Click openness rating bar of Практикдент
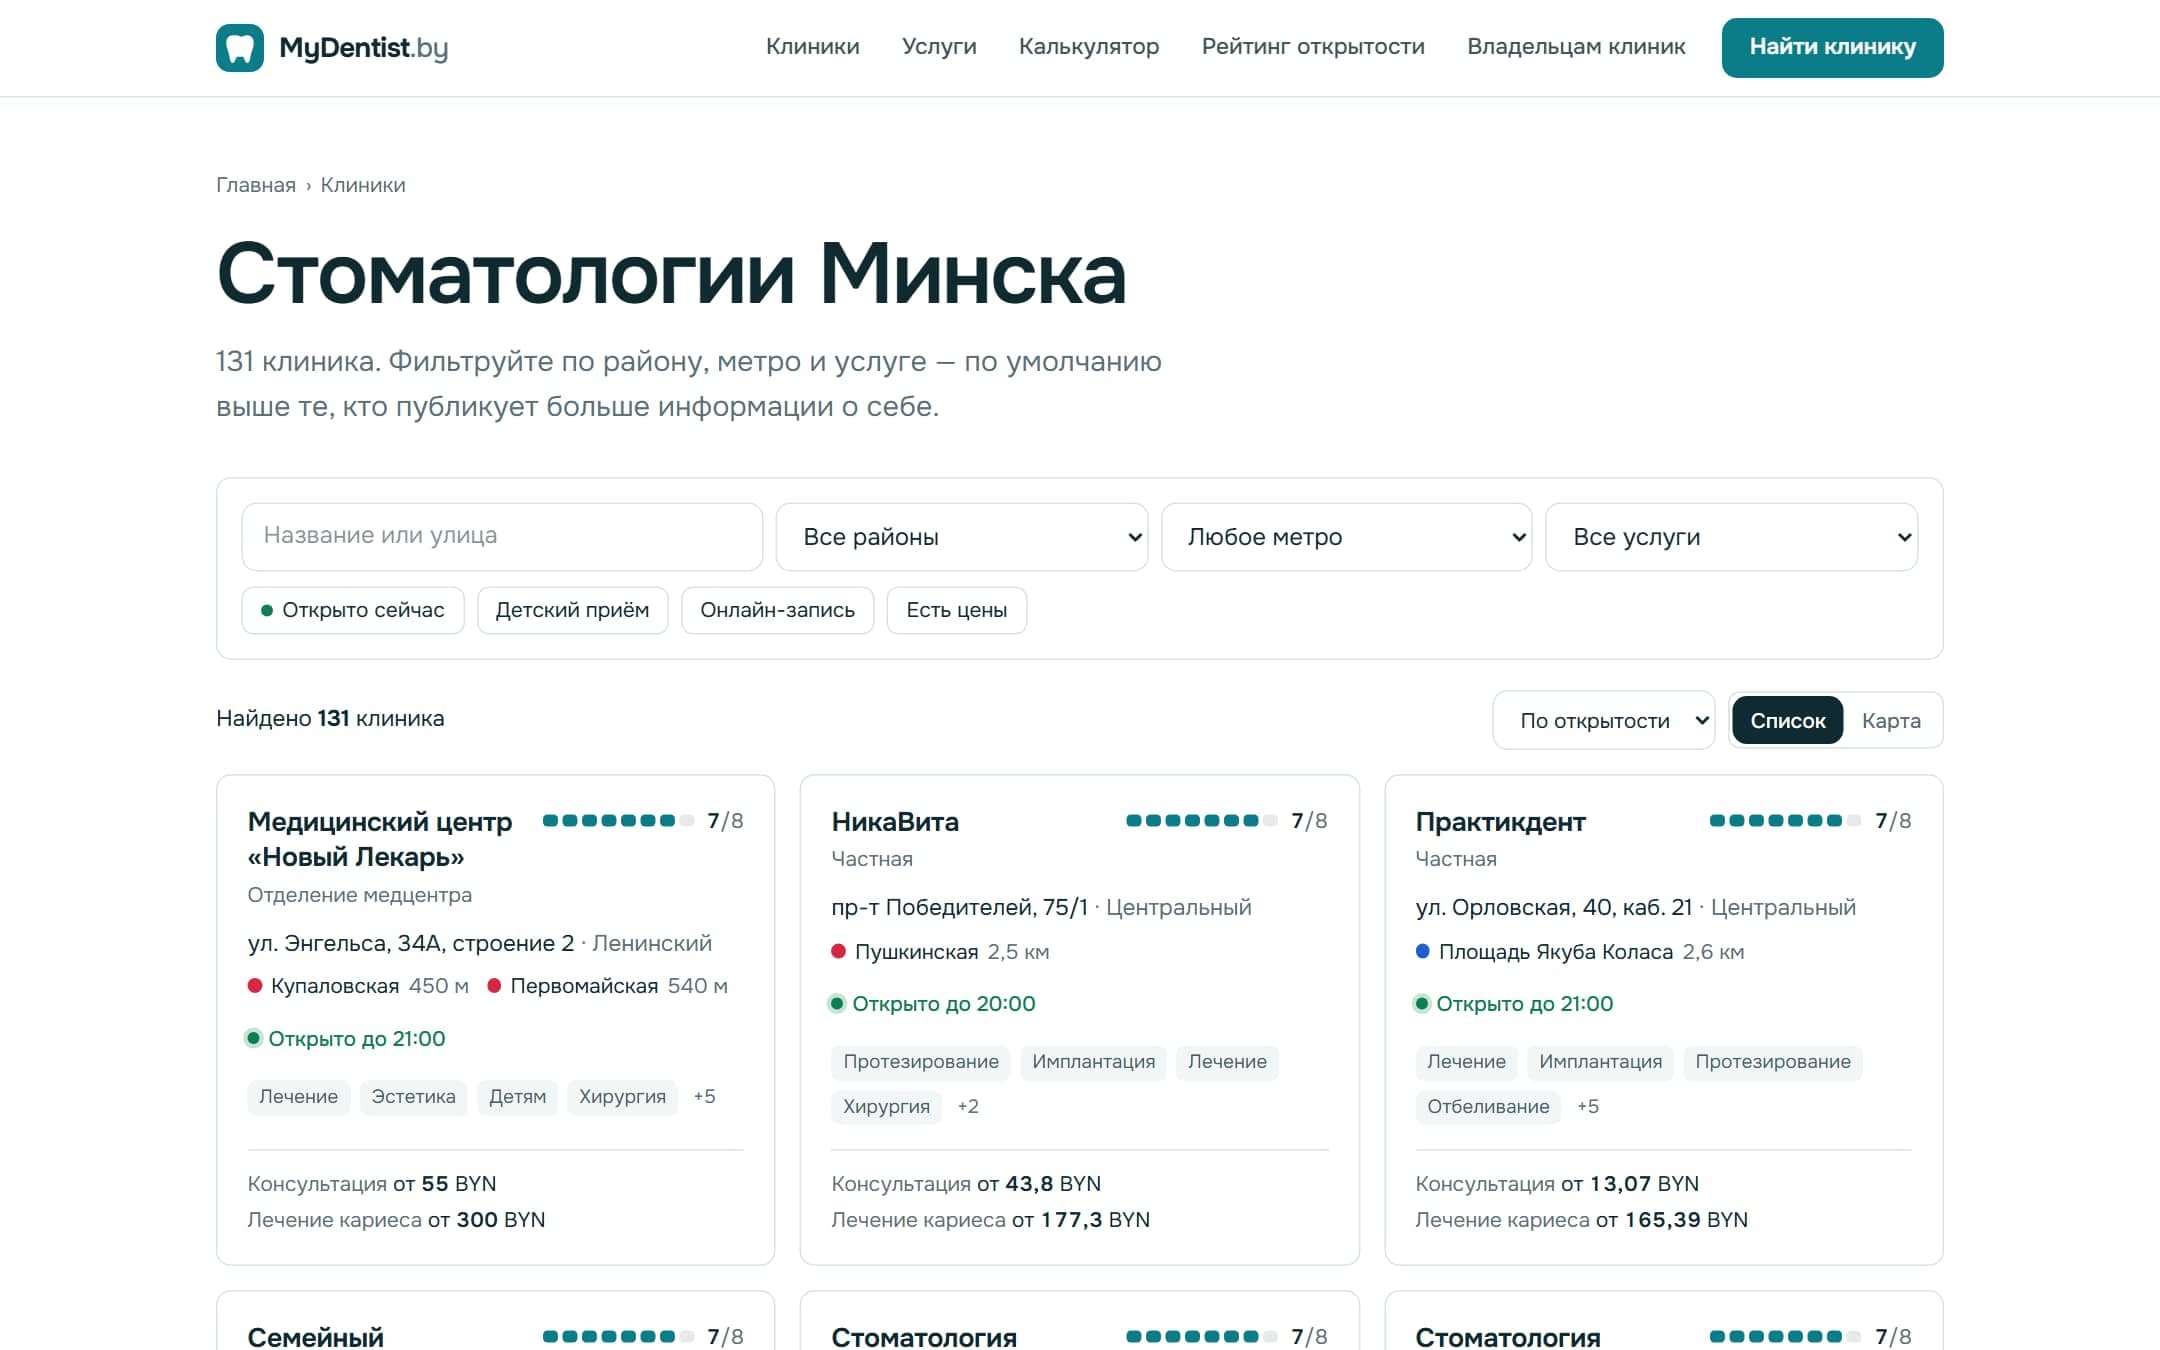Image resolution: width=2160 pixels, height=1350 pixels. (x=1786, y=821)
